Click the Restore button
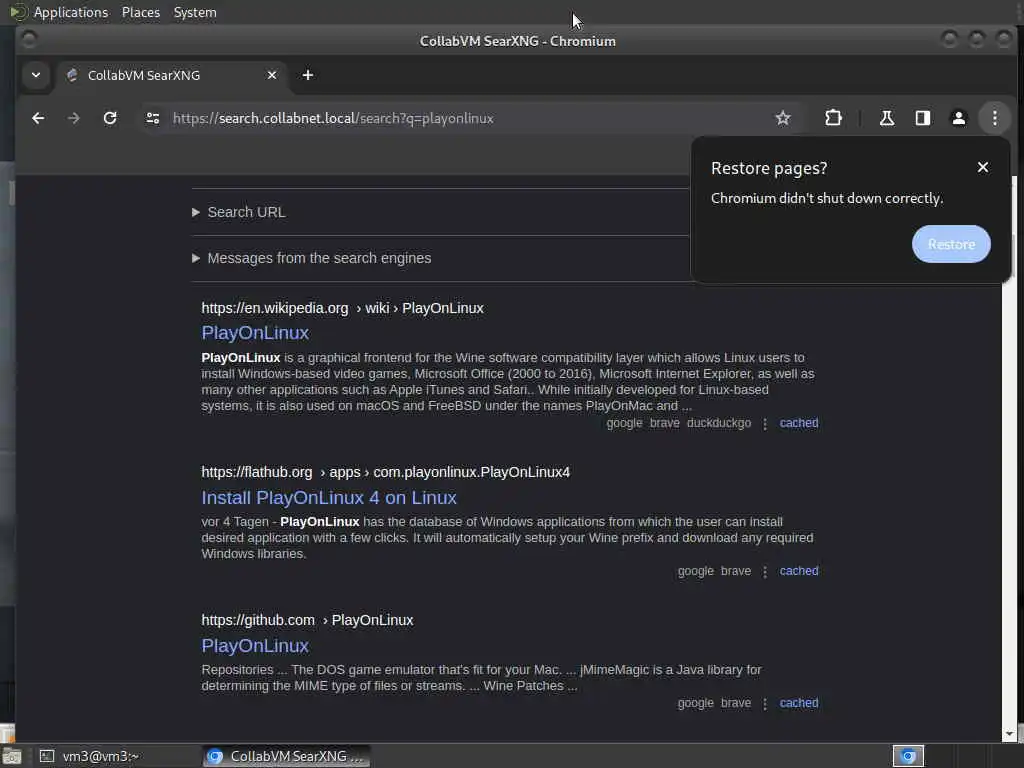Screen dimensions: 1024x768 [x=951, y=244]
